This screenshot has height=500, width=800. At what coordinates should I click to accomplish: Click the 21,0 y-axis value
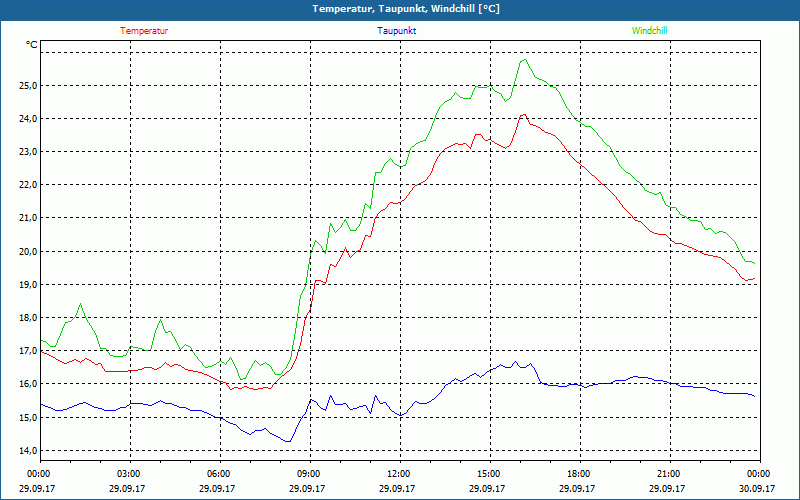pos(28,218)
